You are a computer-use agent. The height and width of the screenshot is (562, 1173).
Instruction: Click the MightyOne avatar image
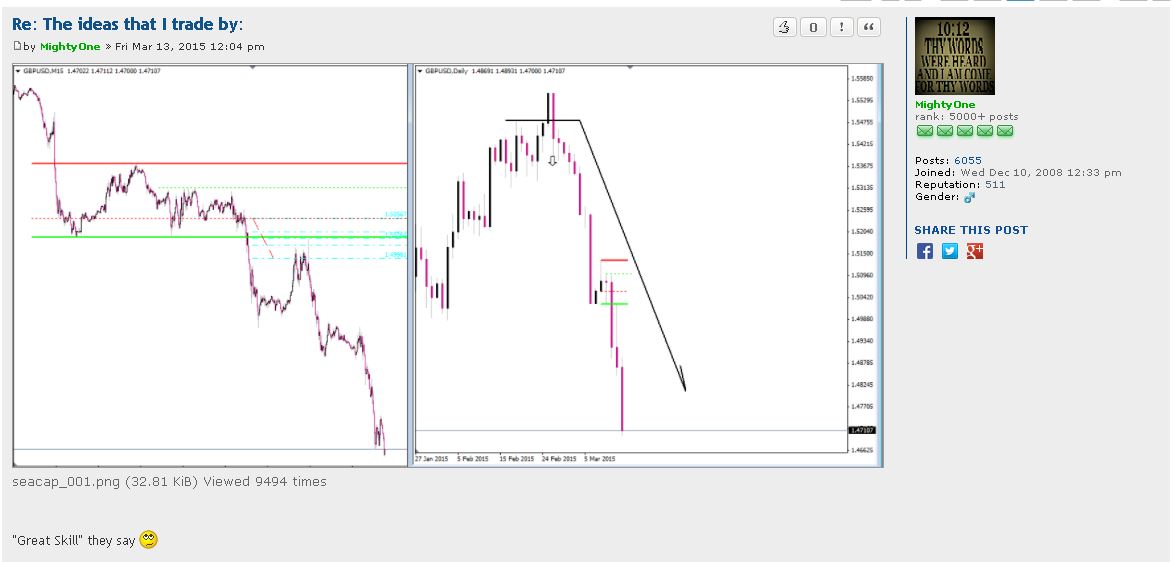pyautogui.click(x=955, y=56)
